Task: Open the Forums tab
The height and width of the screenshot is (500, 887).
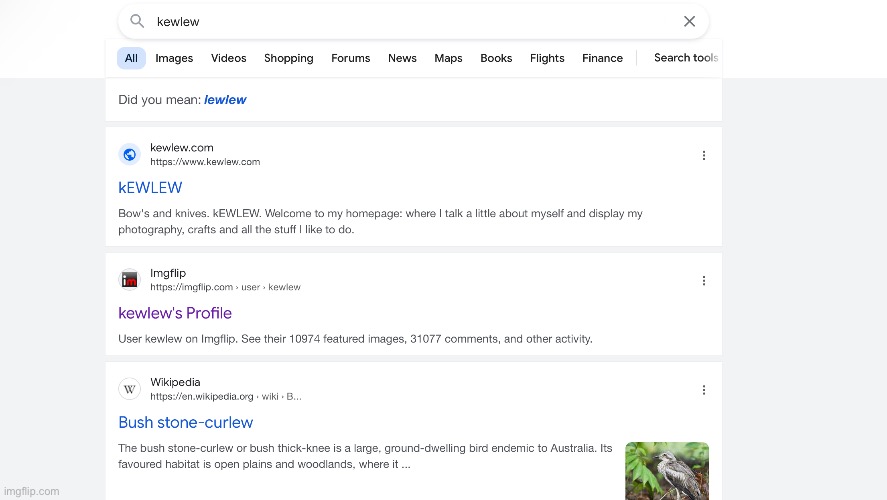Action: tap(351, 58)
